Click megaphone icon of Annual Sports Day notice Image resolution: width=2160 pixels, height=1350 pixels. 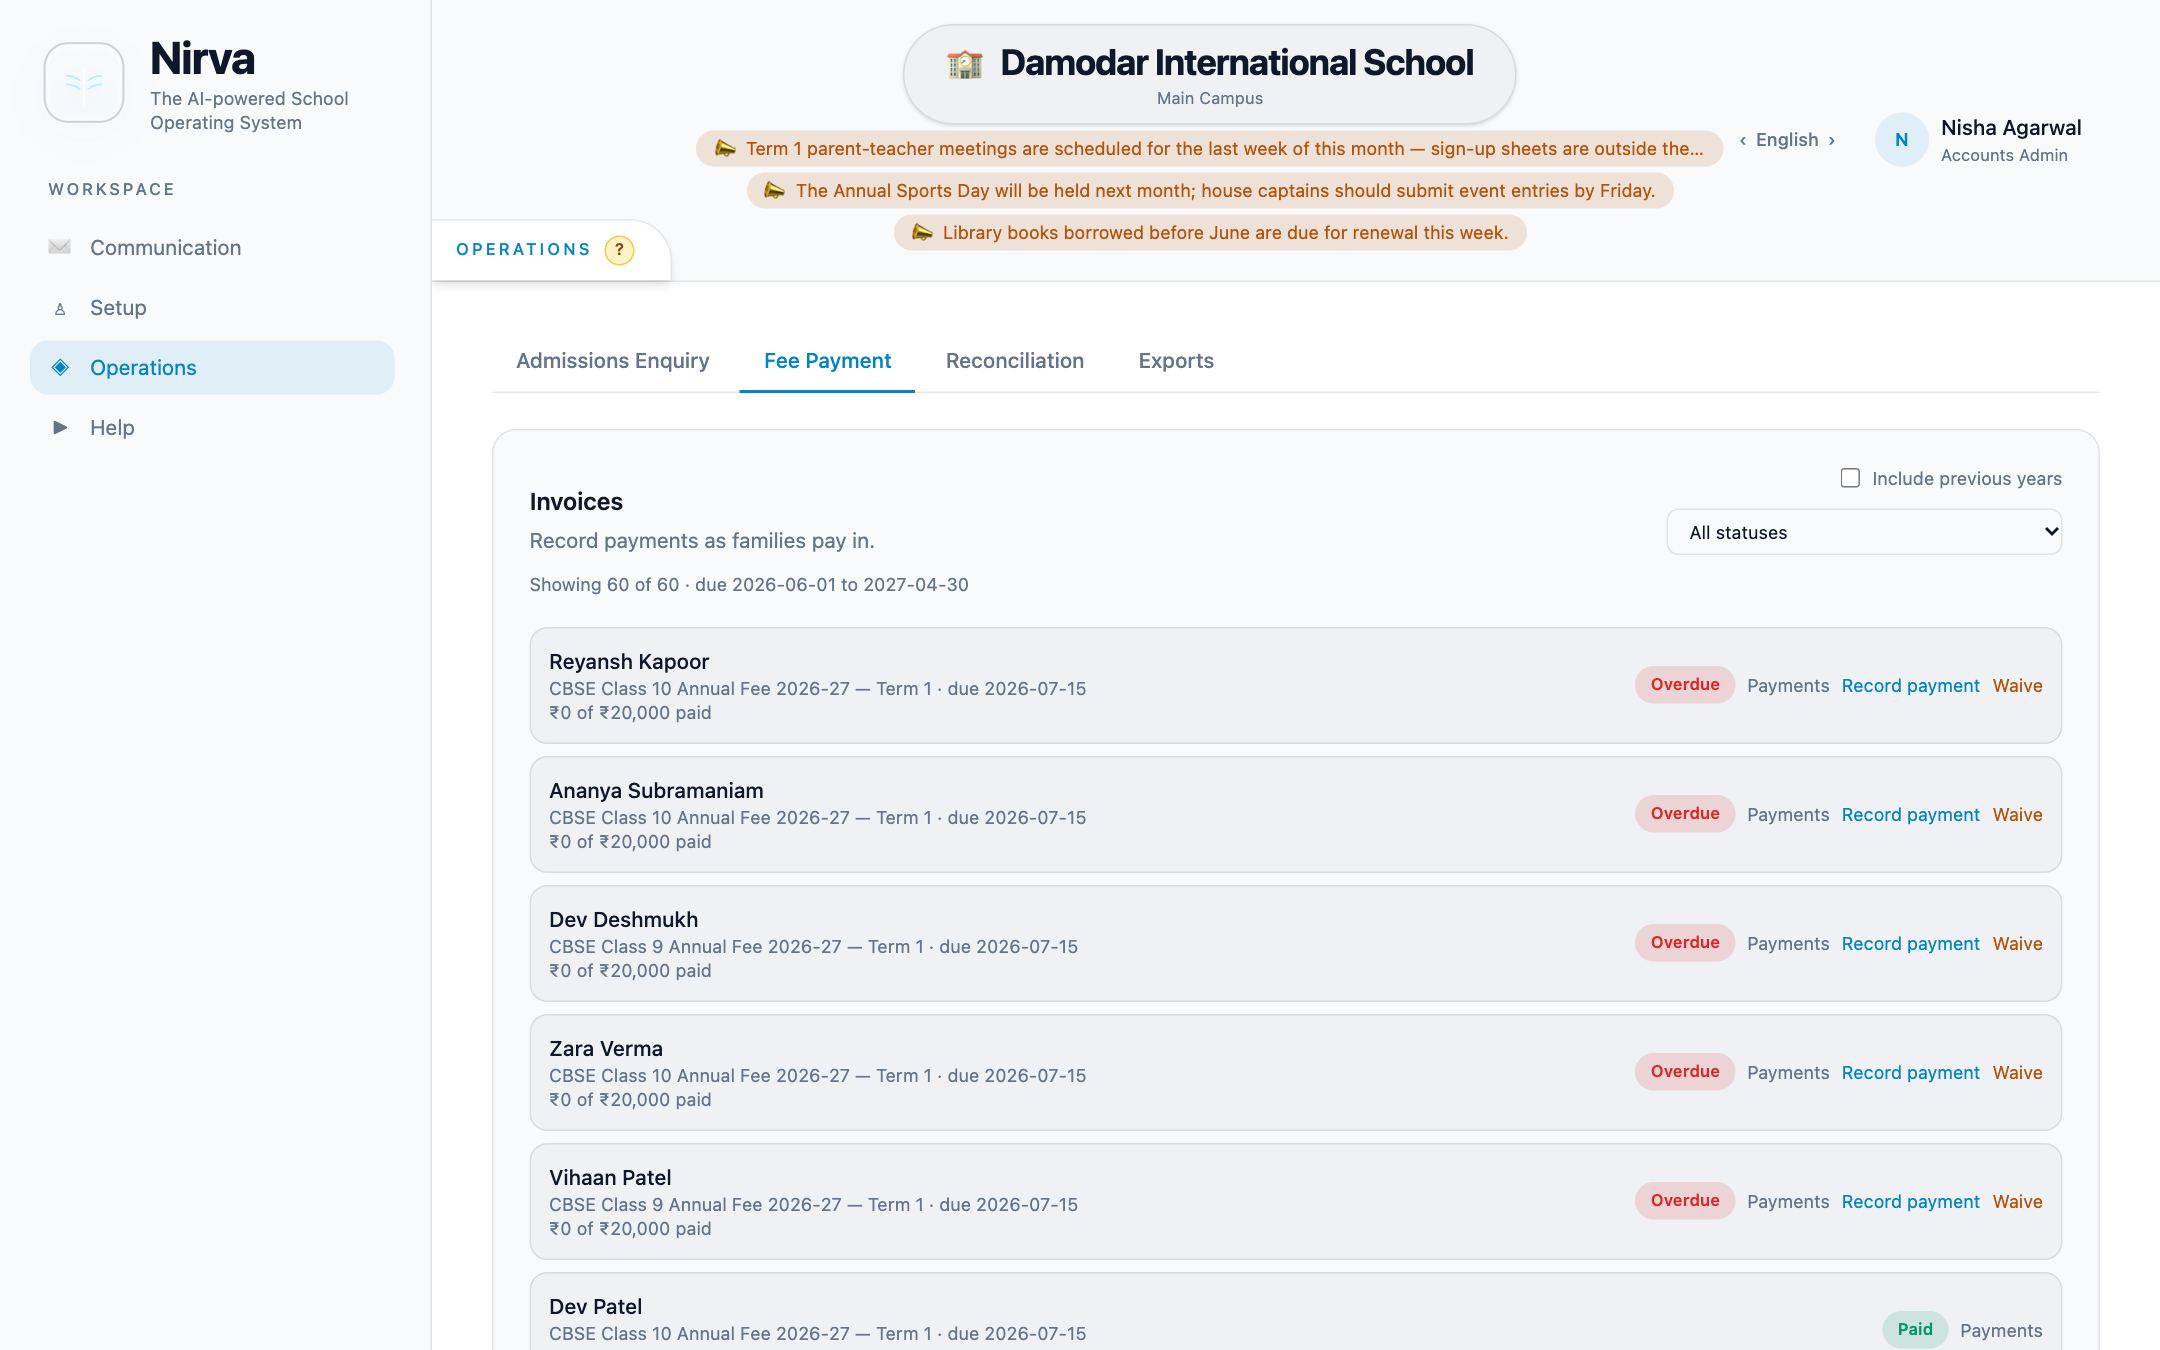pos(775,190)
